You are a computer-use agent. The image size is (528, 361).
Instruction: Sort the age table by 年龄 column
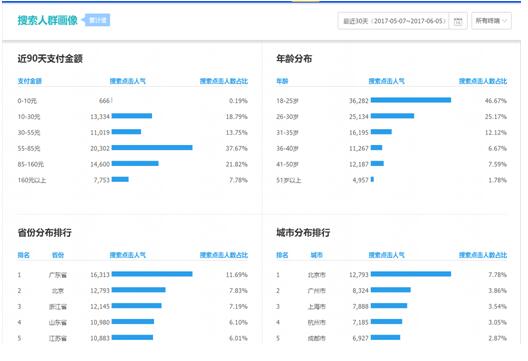(x=282, y=81)
